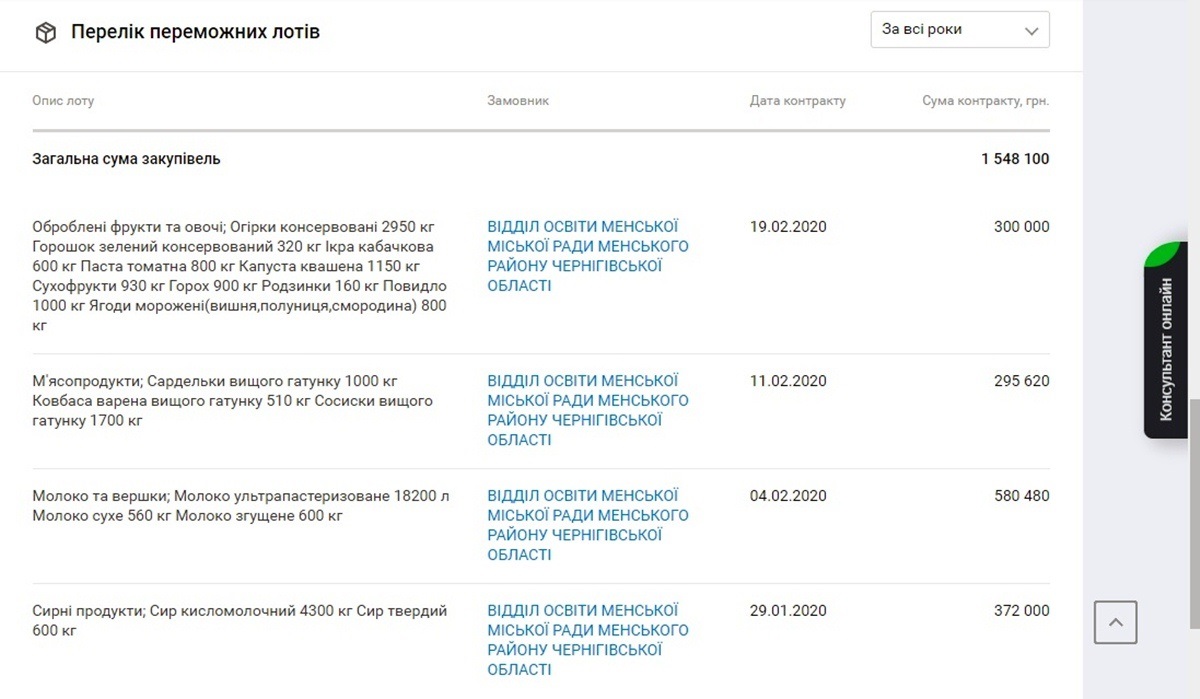1200x699 pixels.
Task: Select the contract sum 580 480
Action: coord(1022,496)
